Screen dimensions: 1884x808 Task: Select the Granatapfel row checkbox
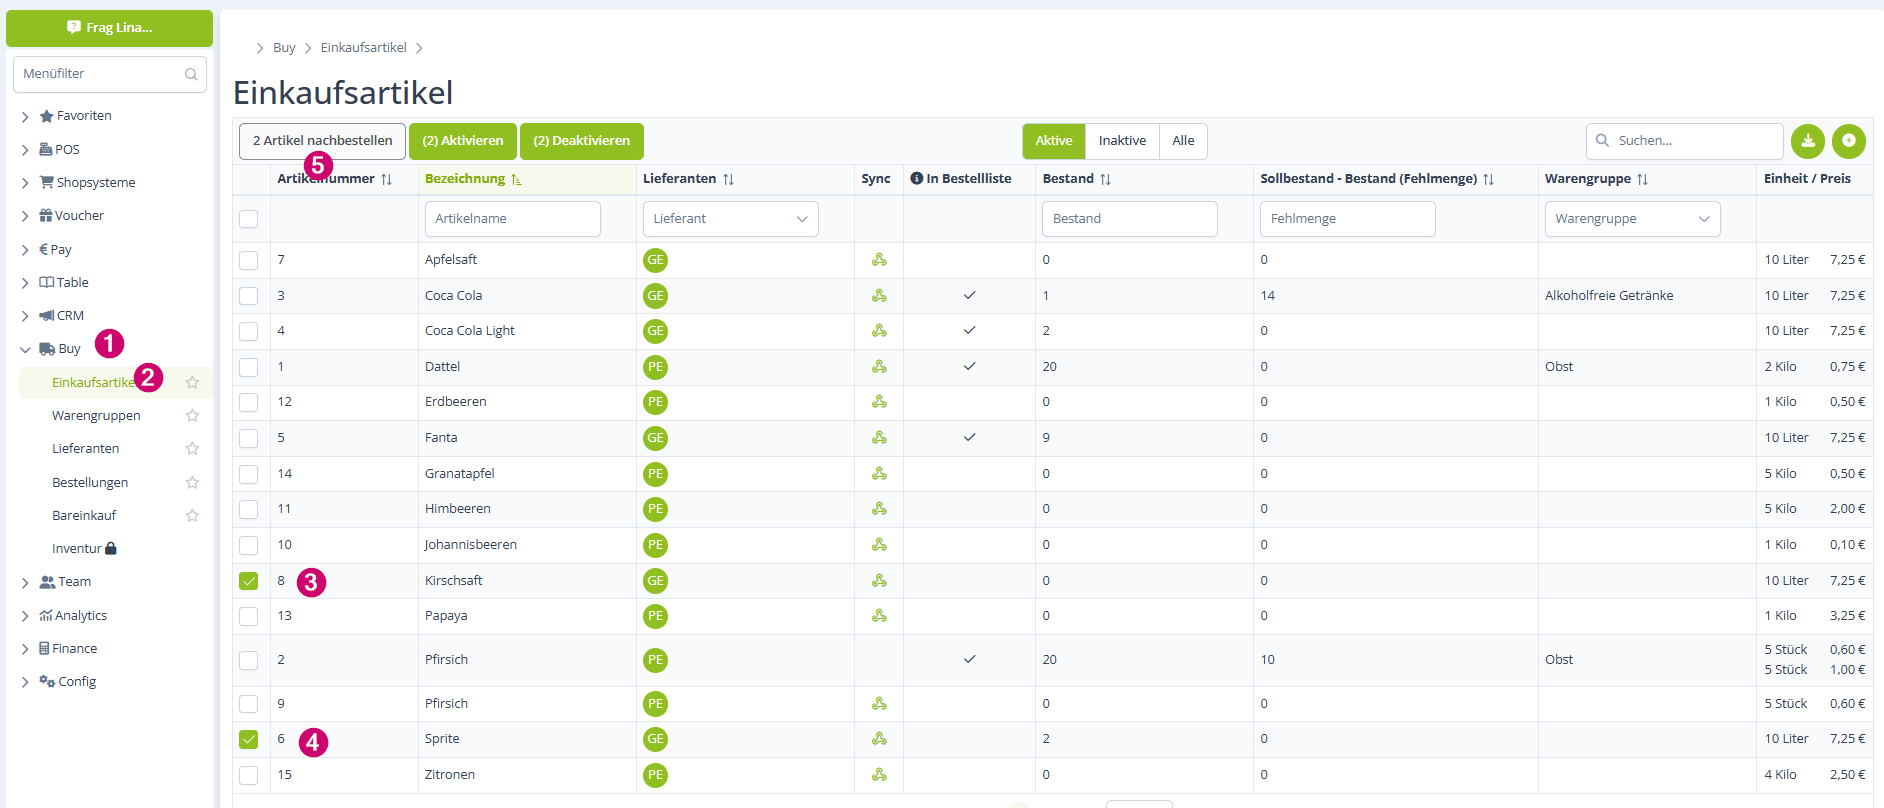(249, 474)
